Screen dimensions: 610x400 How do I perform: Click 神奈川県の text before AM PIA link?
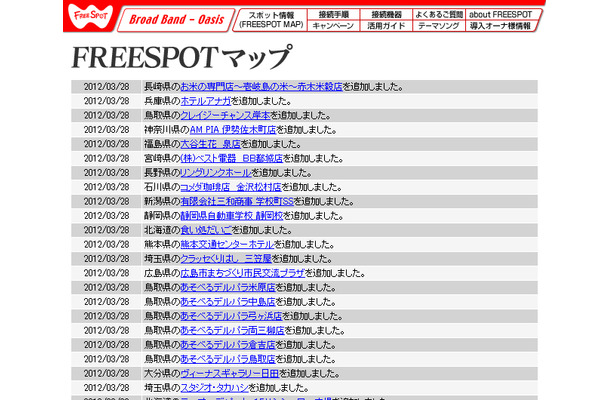point(167,130)
